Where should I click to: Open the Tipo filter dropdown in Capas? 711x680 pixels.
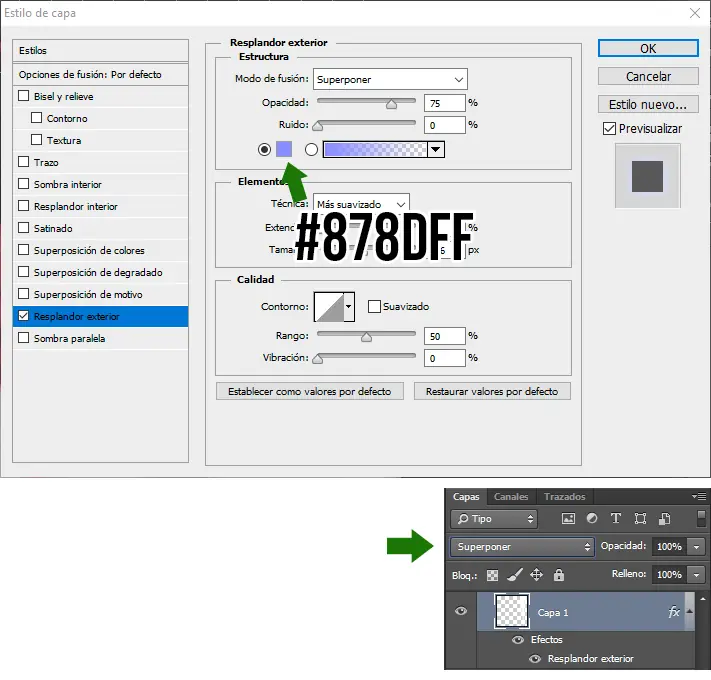click(494, 519)
